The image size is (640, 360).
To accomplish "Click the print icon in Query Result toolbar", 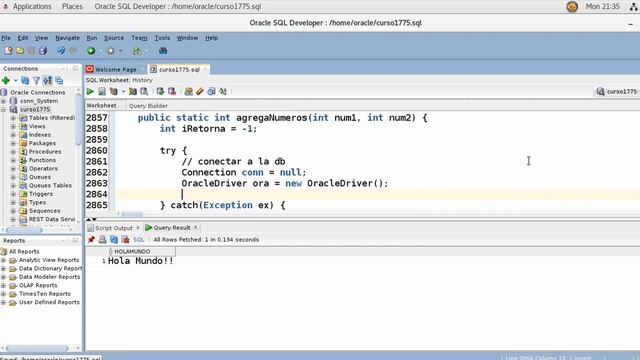I will [x=102, y=240].
